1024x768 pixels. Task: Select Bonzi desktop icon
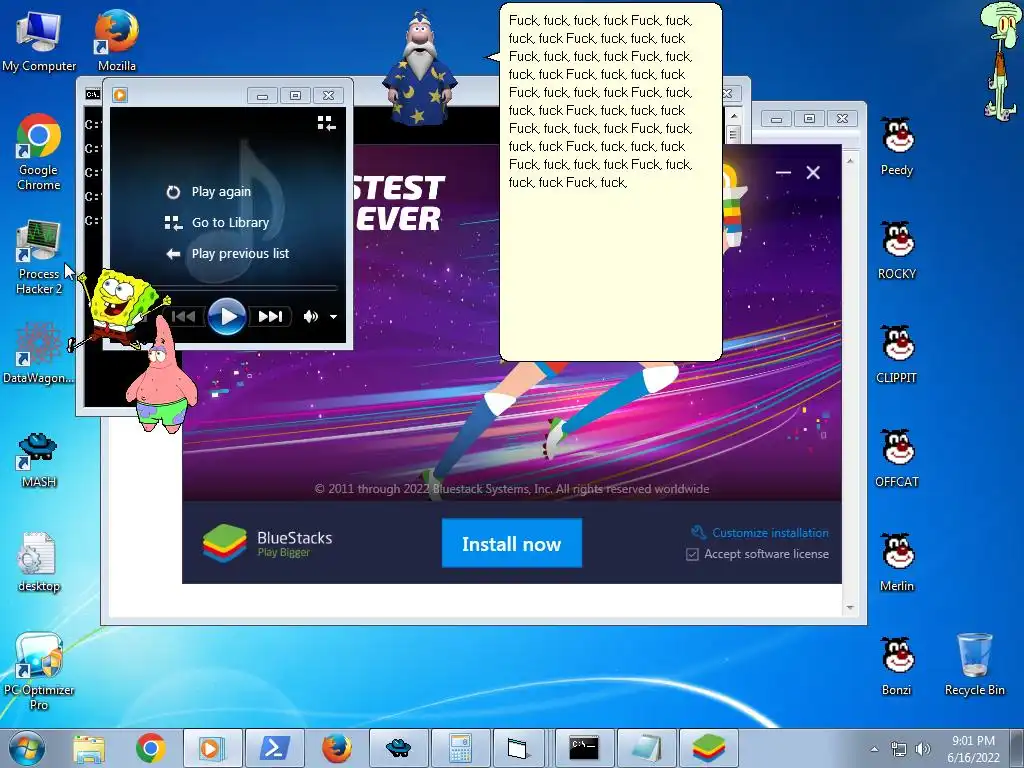(897, 665)
